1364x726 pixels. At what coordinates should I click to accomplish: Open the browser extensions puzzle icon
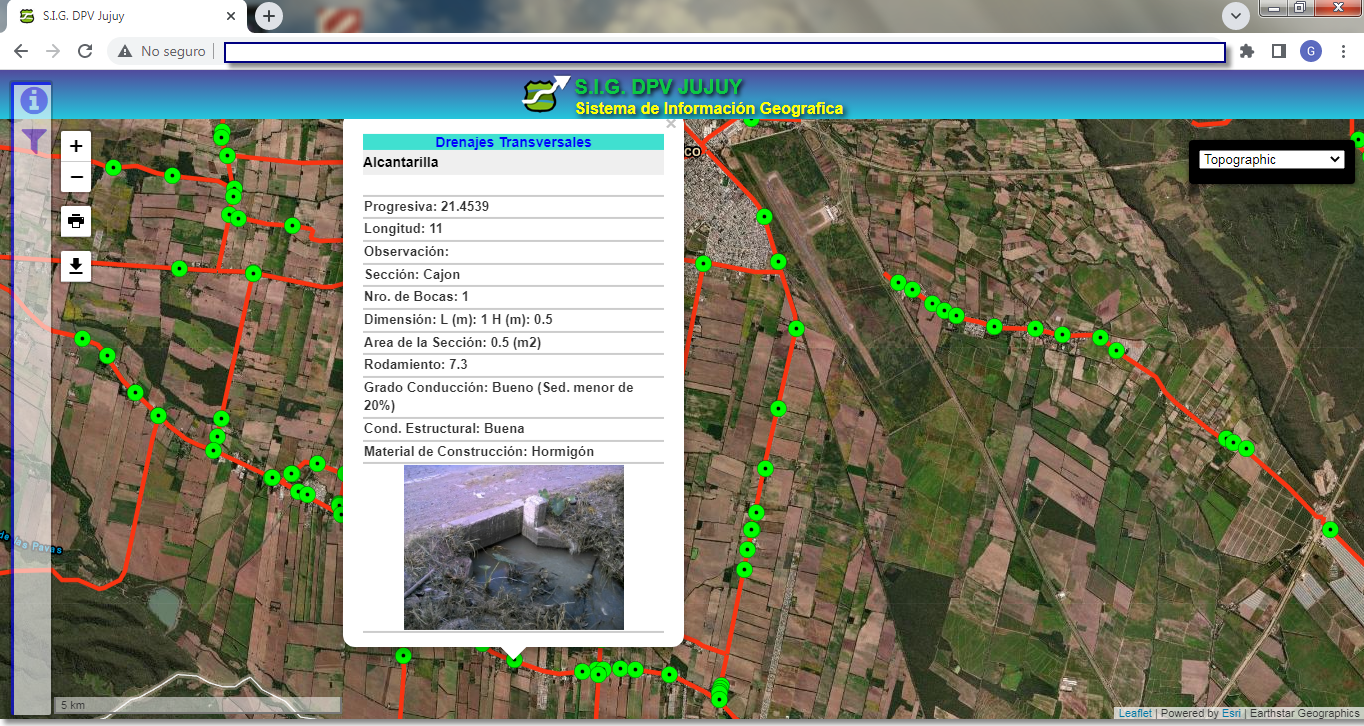coord(1247,51)
